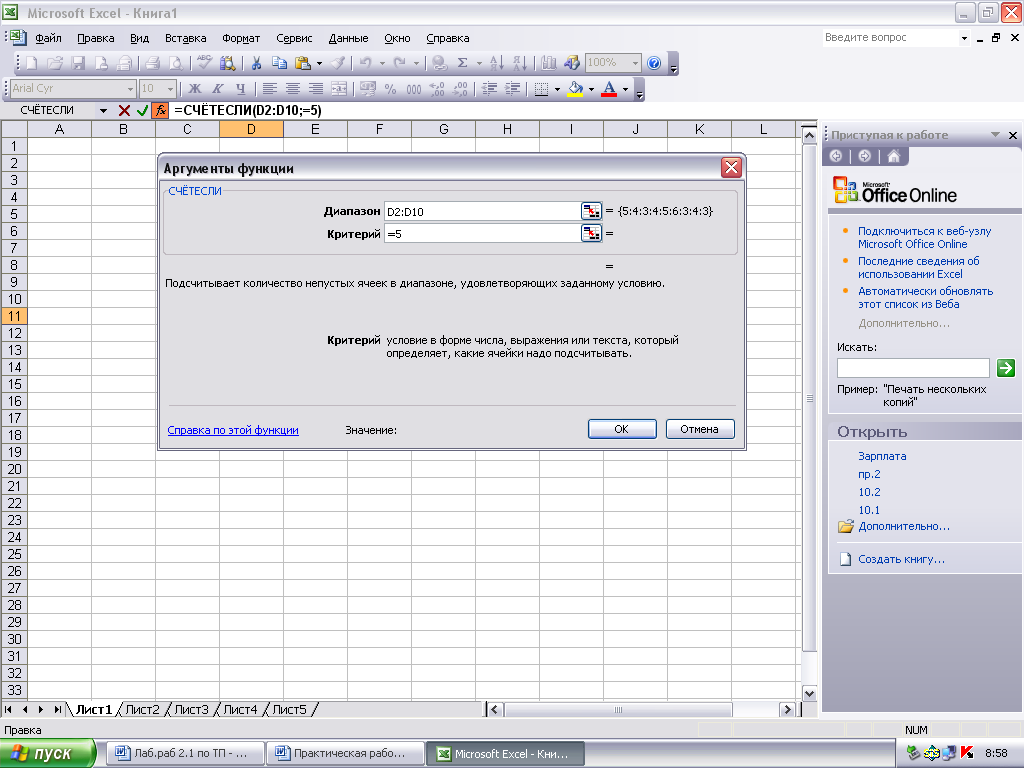Click the red Font Color A swatch
The height and width of the screenshot is (768, 1024).
click(x=609, y=89)
